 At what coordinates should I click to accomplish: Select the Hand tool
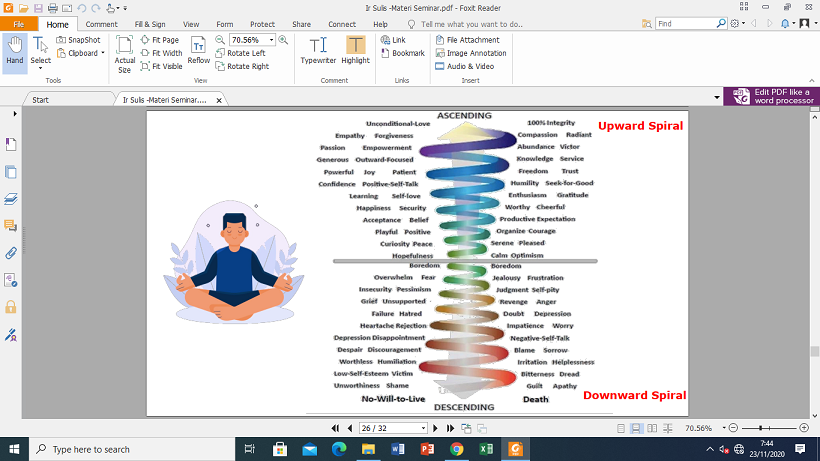click(x=15, y=50)
